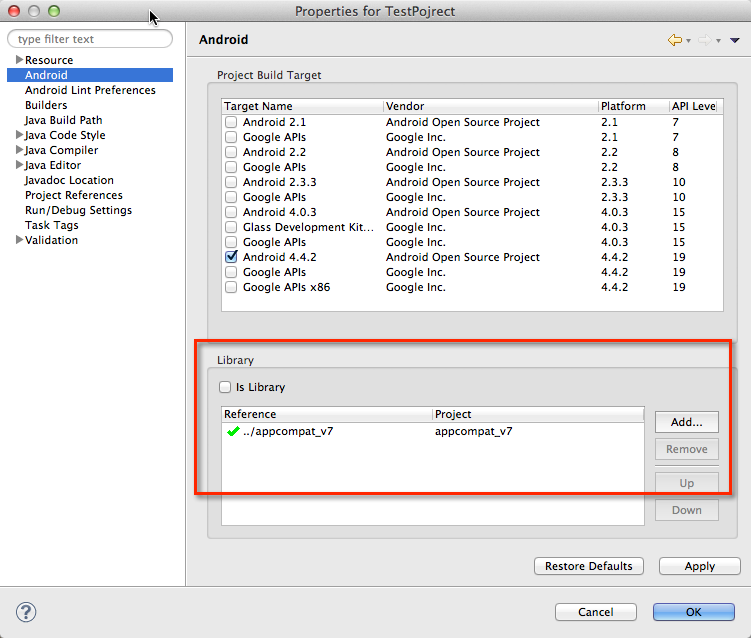
Task: Sort by the Target Name column header
Action: (300, 106)
